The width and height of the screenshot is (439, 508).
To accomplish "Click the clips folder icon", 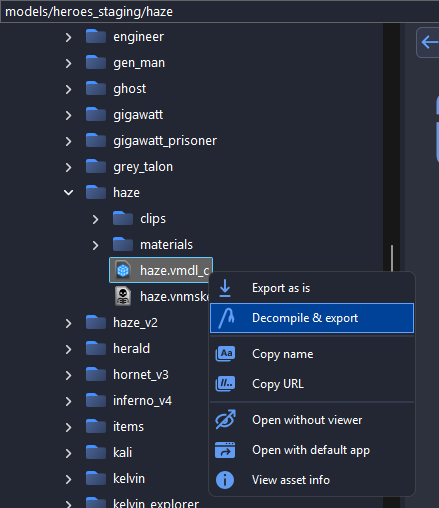I will (x=123, y=218).
